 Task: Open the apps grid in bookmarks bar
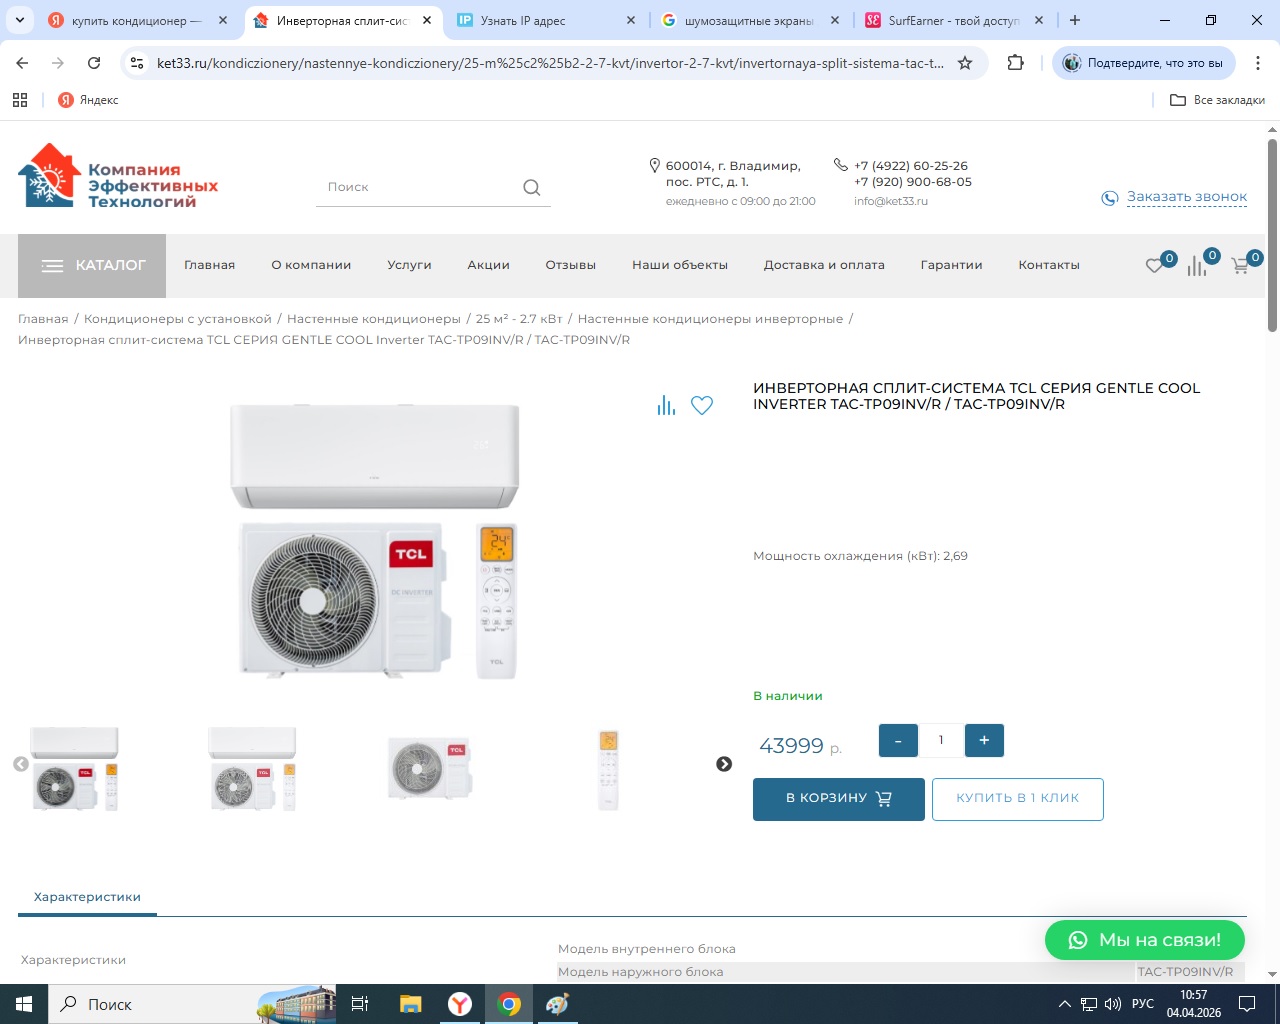tap(20, 100)
